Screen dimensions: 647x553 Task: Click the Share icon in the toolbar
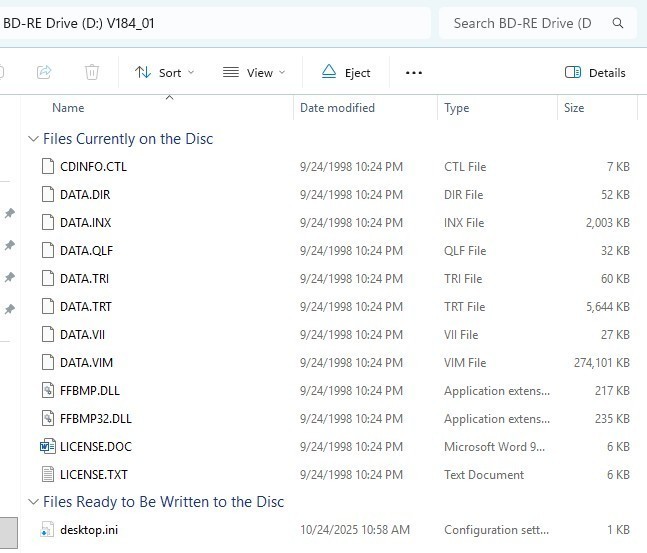pos(44,72)
